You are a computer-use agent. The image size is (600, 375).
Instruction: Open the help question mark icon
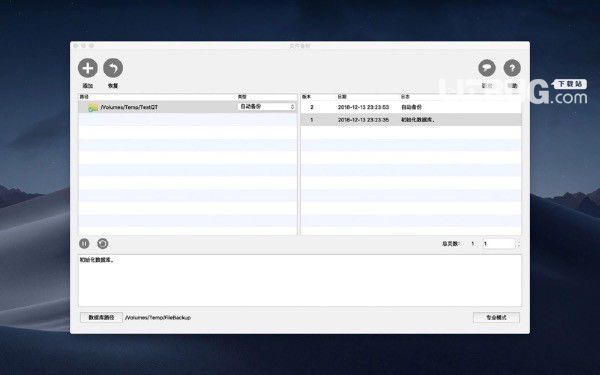[512, 68]
